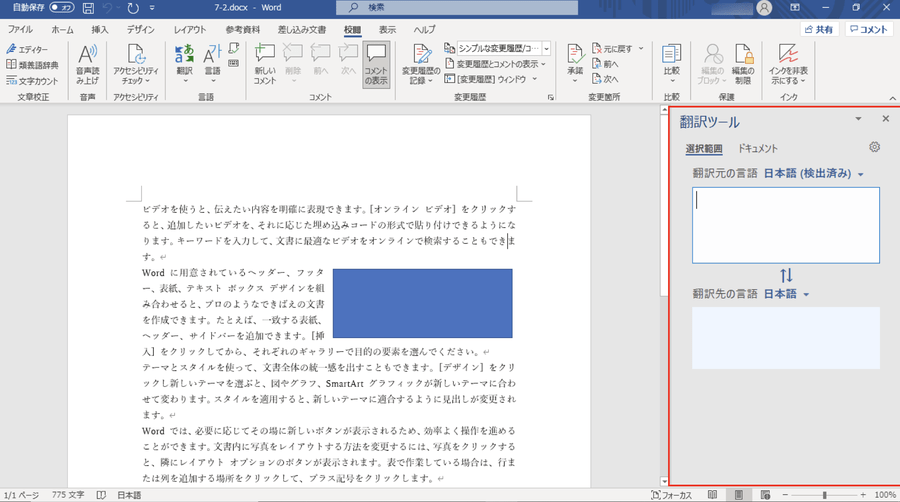Image resolution: width=900 pixels, height=502 pixels.
Task: Click the source text box in translator pane
Action: [785, 225]
